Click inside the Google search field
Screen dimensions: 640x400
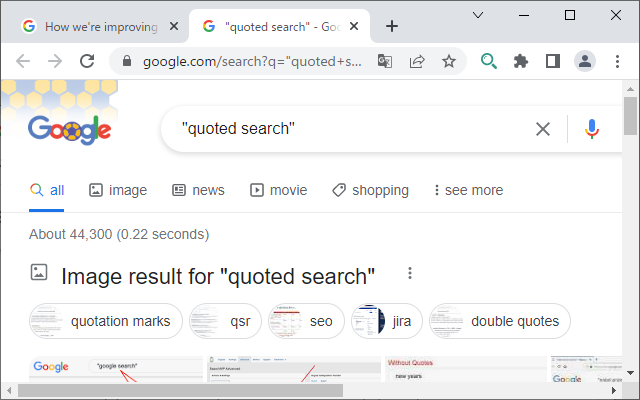coord(350,128)
